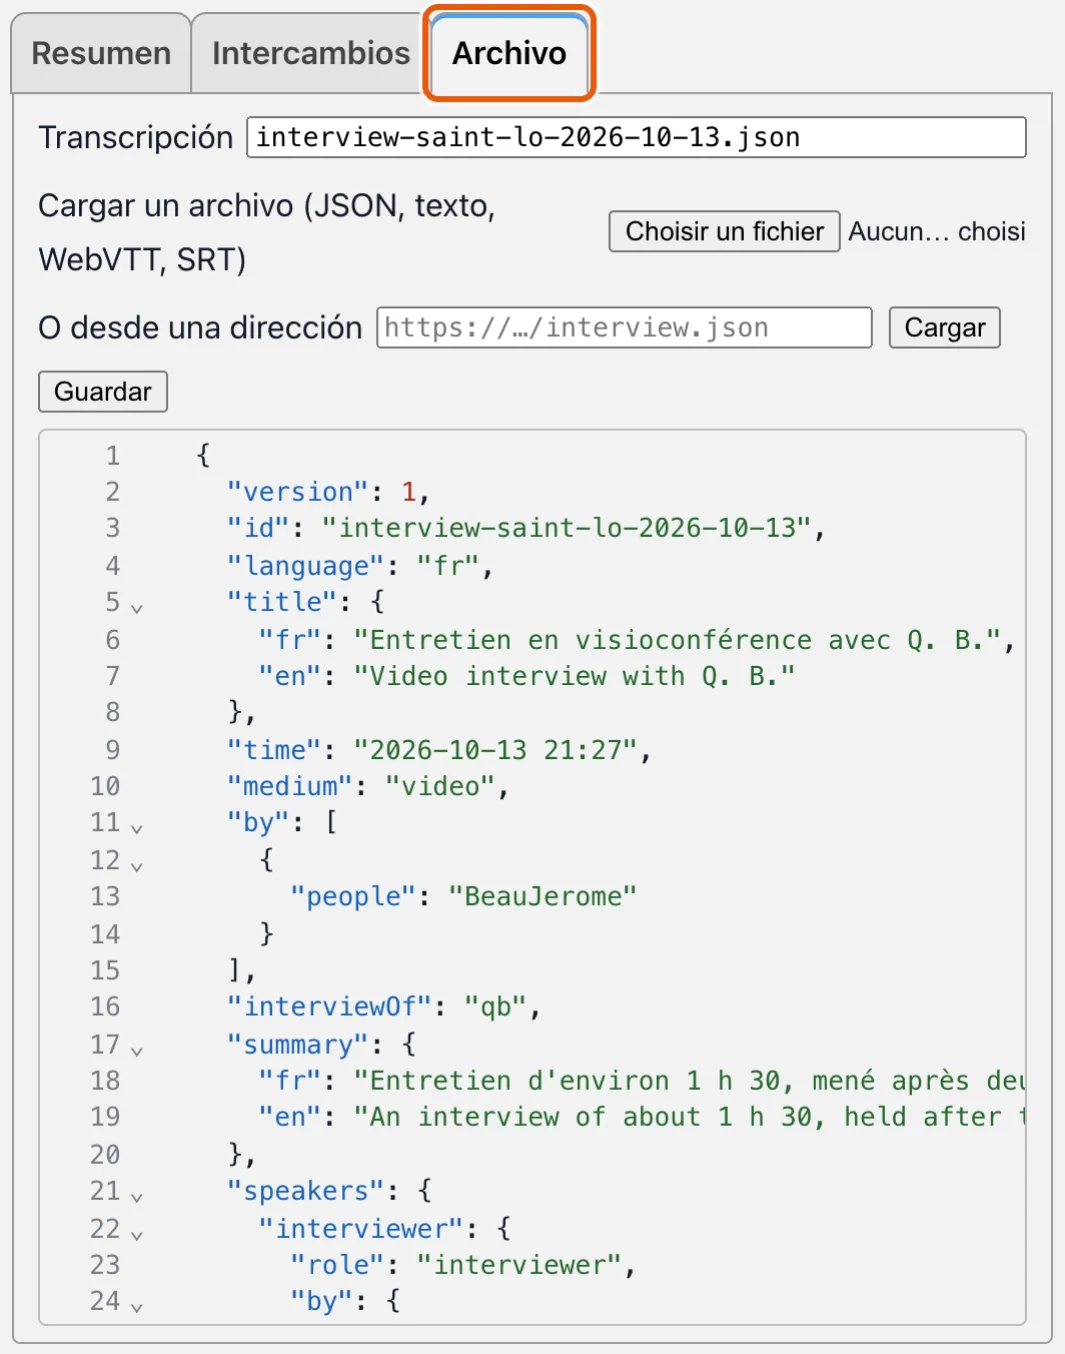
Task: Click the English summary text on line 19
Action: pos(689,1116)
